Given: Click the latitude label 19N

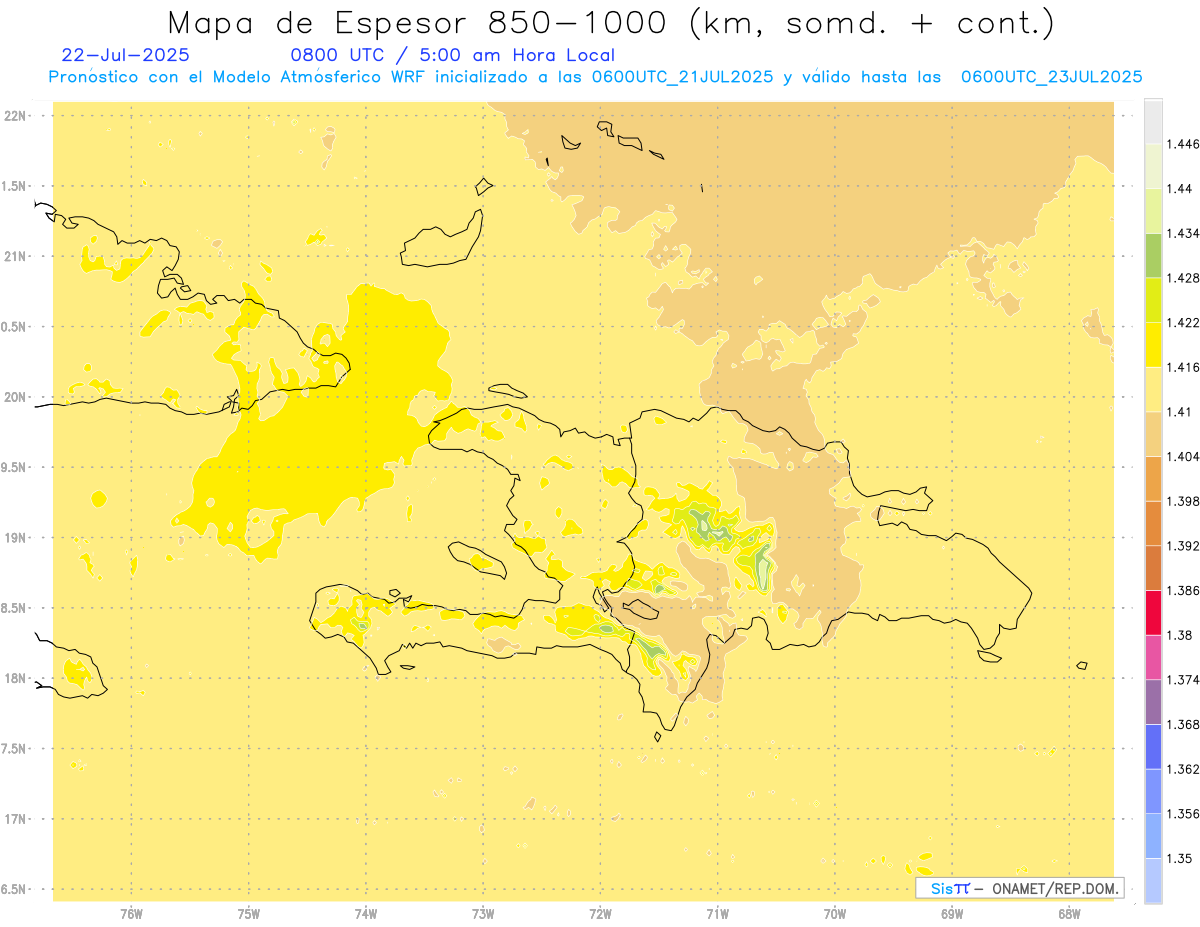Looking at the screenshot, I should click(15, 538).
